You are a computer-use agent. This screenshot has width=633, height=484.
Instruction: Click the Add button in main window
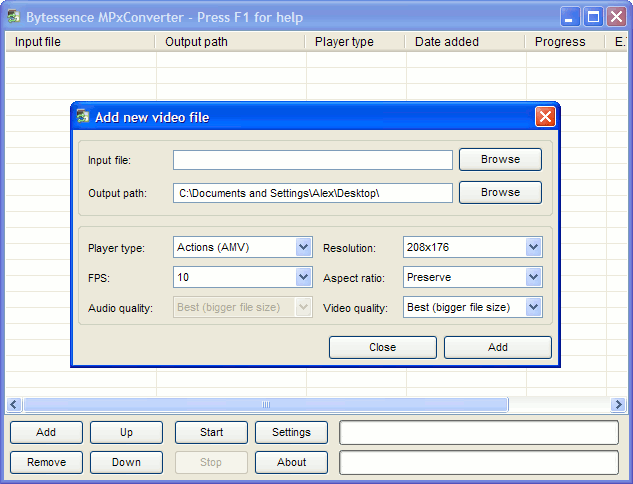point(46,432)
